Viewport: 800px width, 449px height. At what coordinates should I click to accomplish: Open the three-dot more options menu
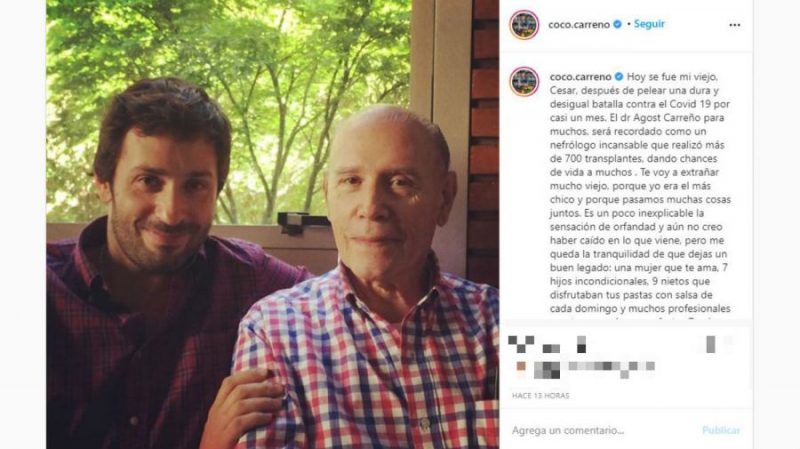tap(734, 25)
